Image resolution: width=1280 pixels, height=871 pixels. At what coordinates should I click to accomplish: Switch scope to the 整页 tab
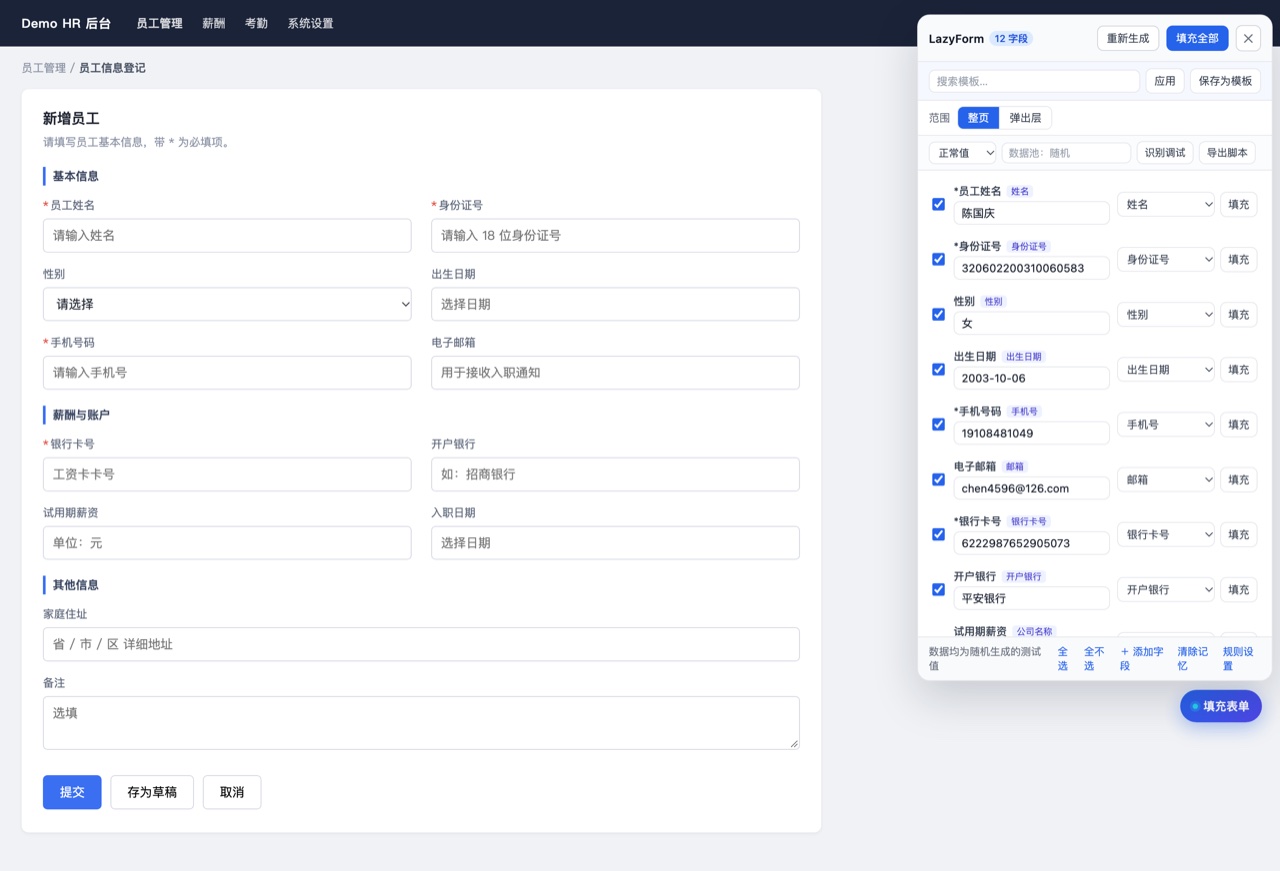point(978,118)
